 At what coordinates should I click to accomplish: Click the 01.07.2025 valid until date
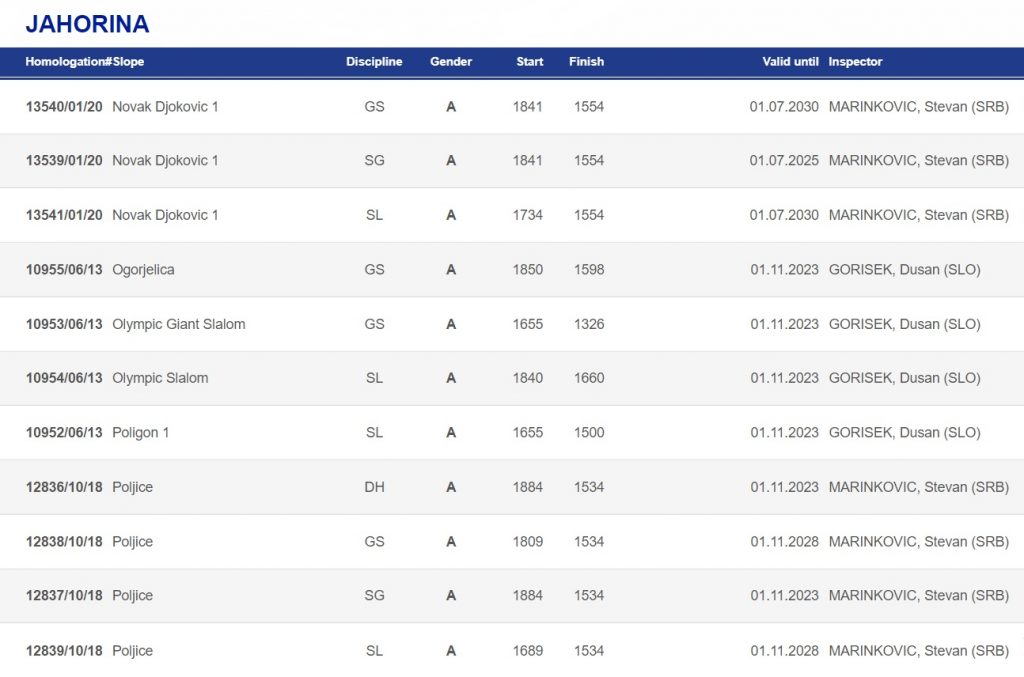pos(784,161)
